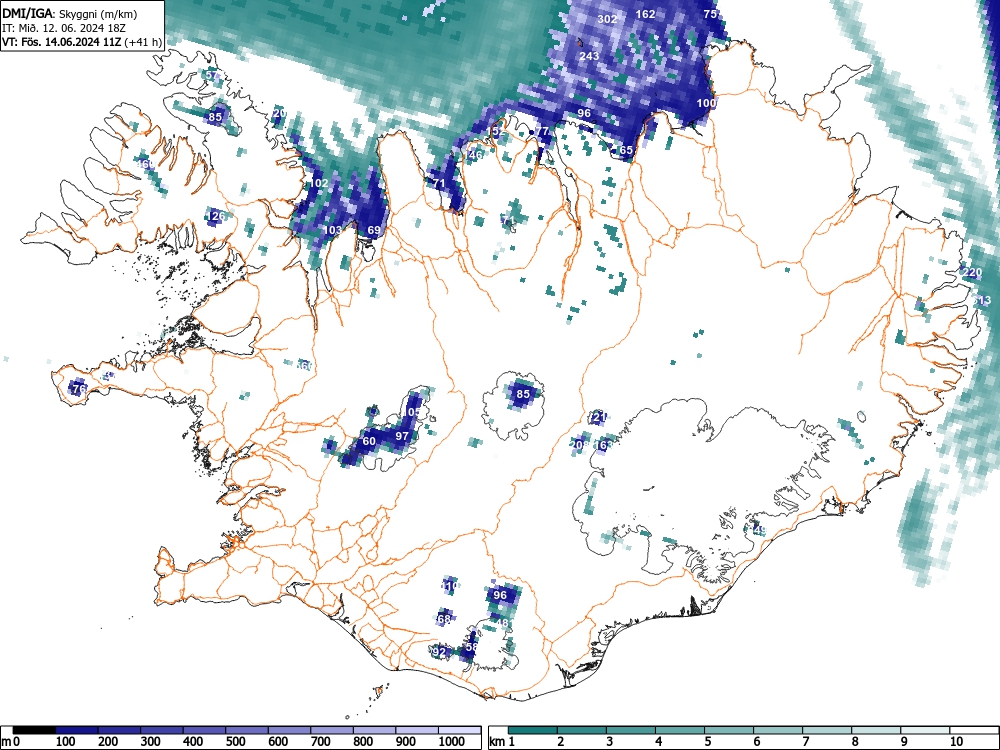Click the 5–6 km teal legend swatch
Viewport: 1000px width, 750px height.
[729, 730]
